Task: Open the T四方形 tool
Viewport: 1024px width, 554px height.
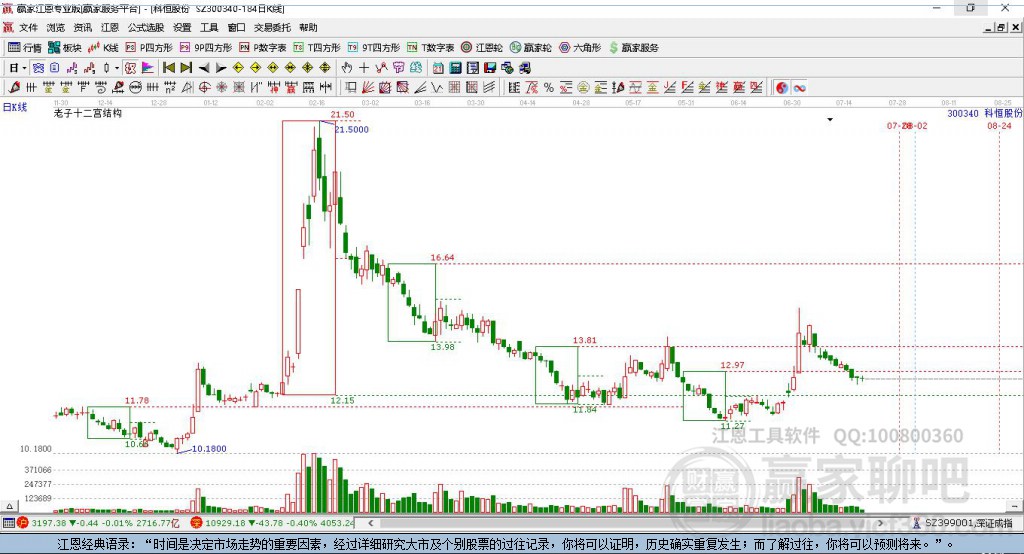Action: coord(317,48)
